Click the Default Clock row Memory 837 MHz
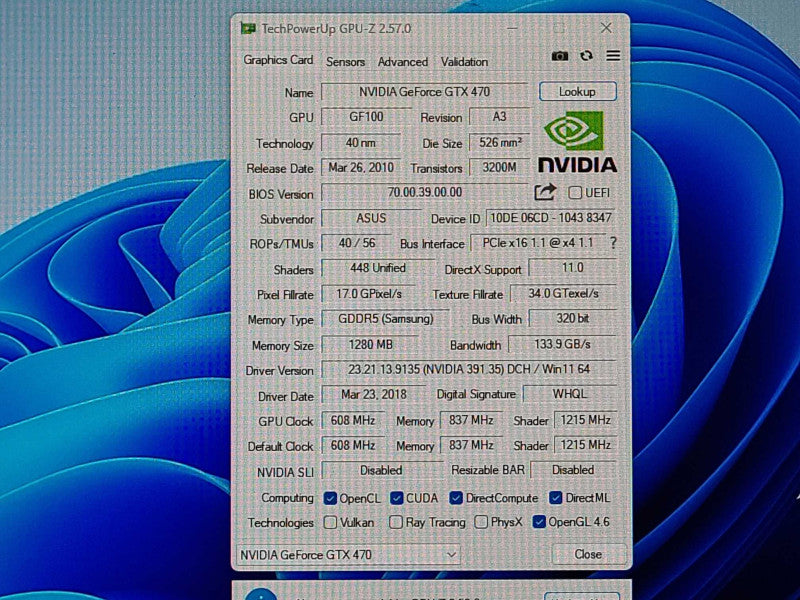Screen dimensions: 800x600 tap(471, 445)
